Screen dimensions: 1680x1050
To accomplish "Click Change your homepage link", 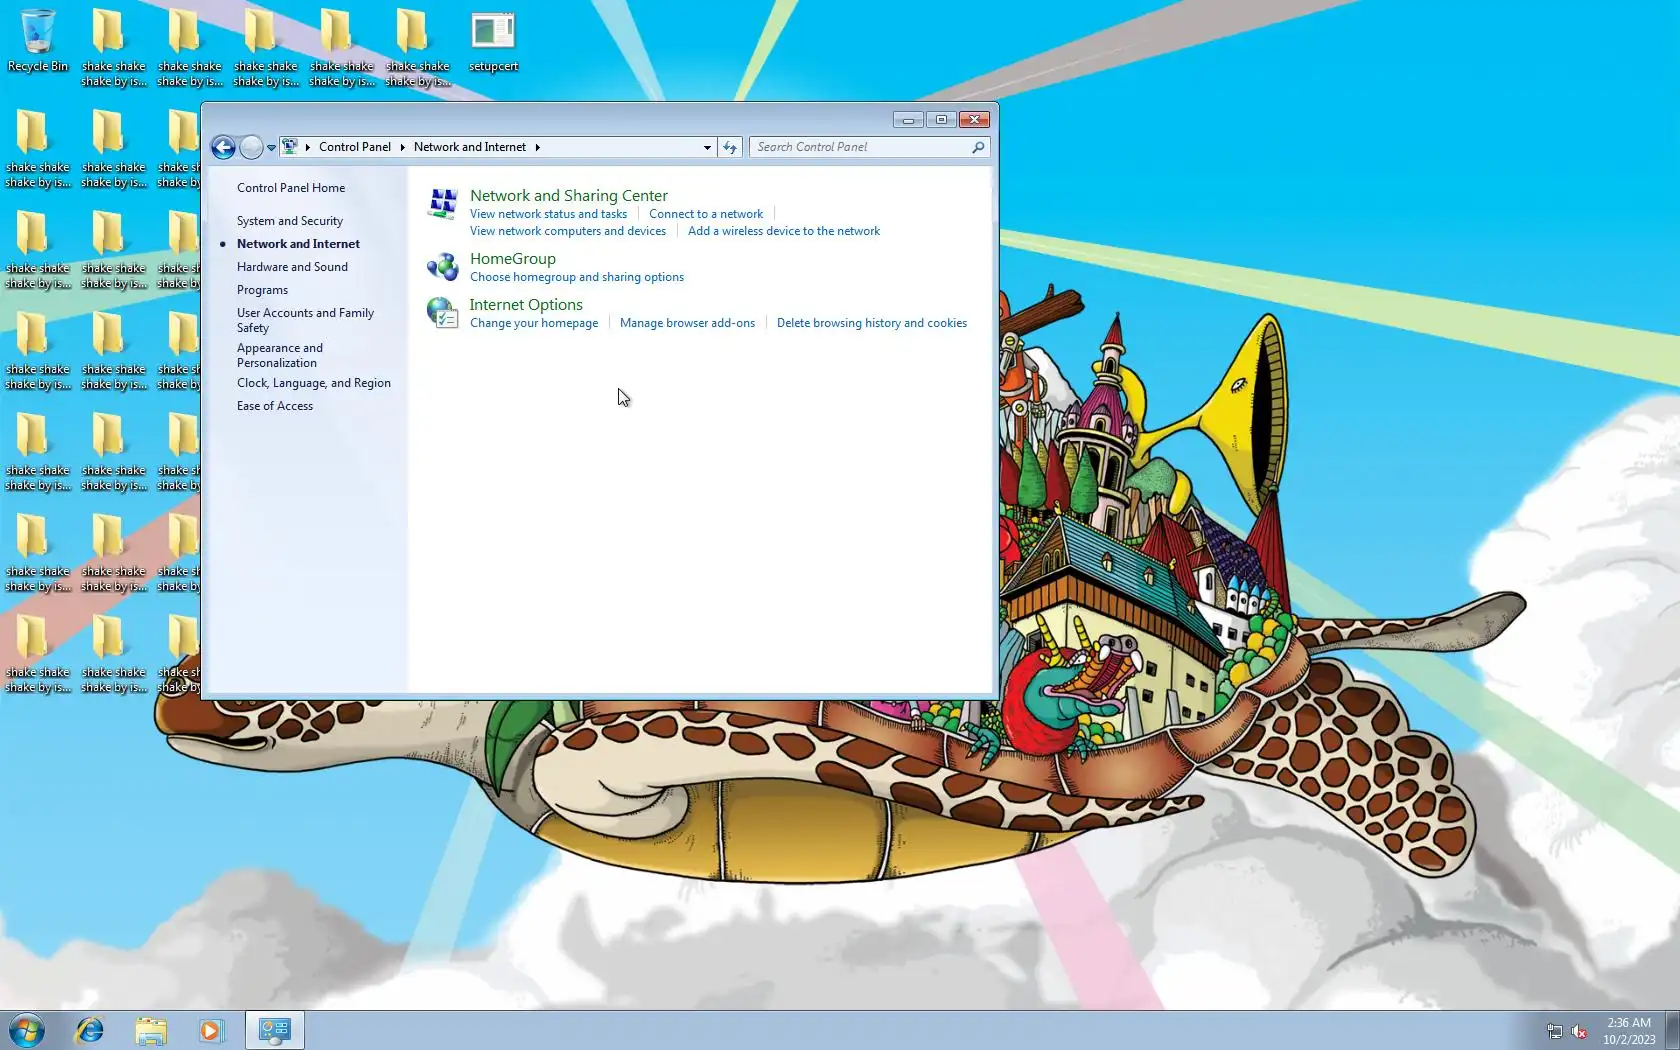I will pos(534,323).
